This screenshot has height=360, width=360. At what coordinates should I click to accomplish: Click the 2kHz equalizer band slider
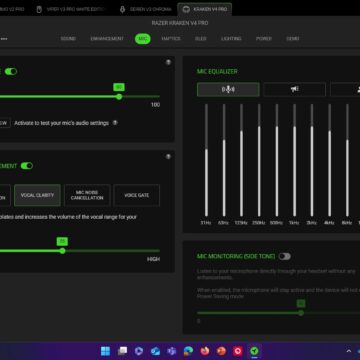[312, 160]
